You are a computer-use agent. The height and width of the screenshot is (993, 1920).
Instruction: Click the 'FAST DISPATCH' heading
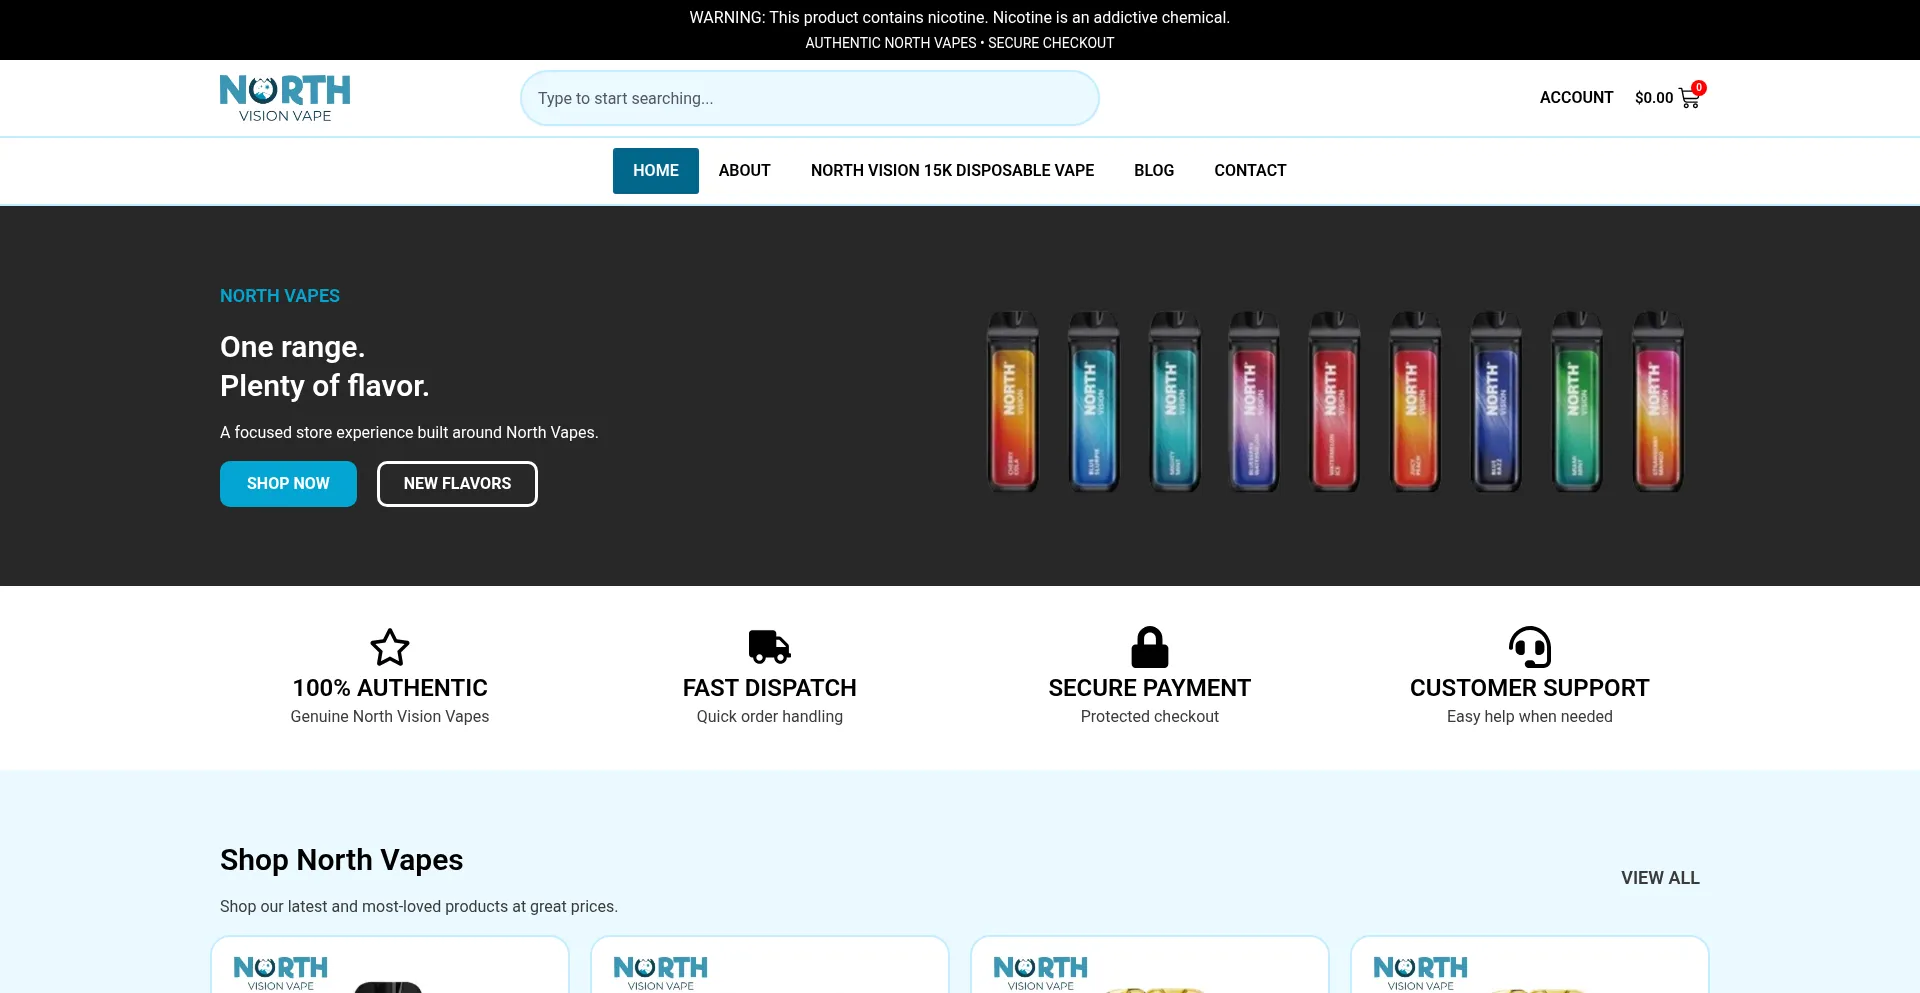tap(770, 688)
